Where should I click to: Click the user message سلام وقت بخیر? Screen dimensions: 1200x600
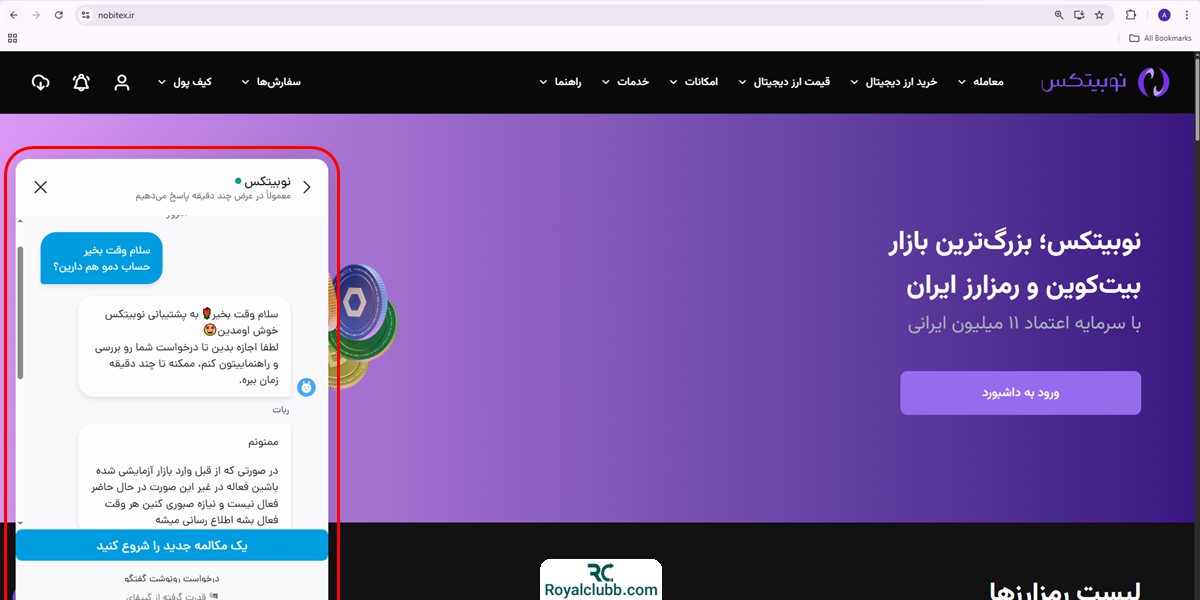coord(102,258)
